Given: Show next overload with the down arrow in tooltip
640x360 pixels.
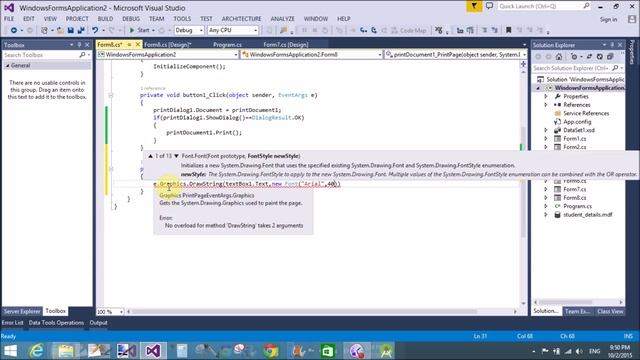Looking at the screenshot, I should pyautogui.click(x=176, y=156).
